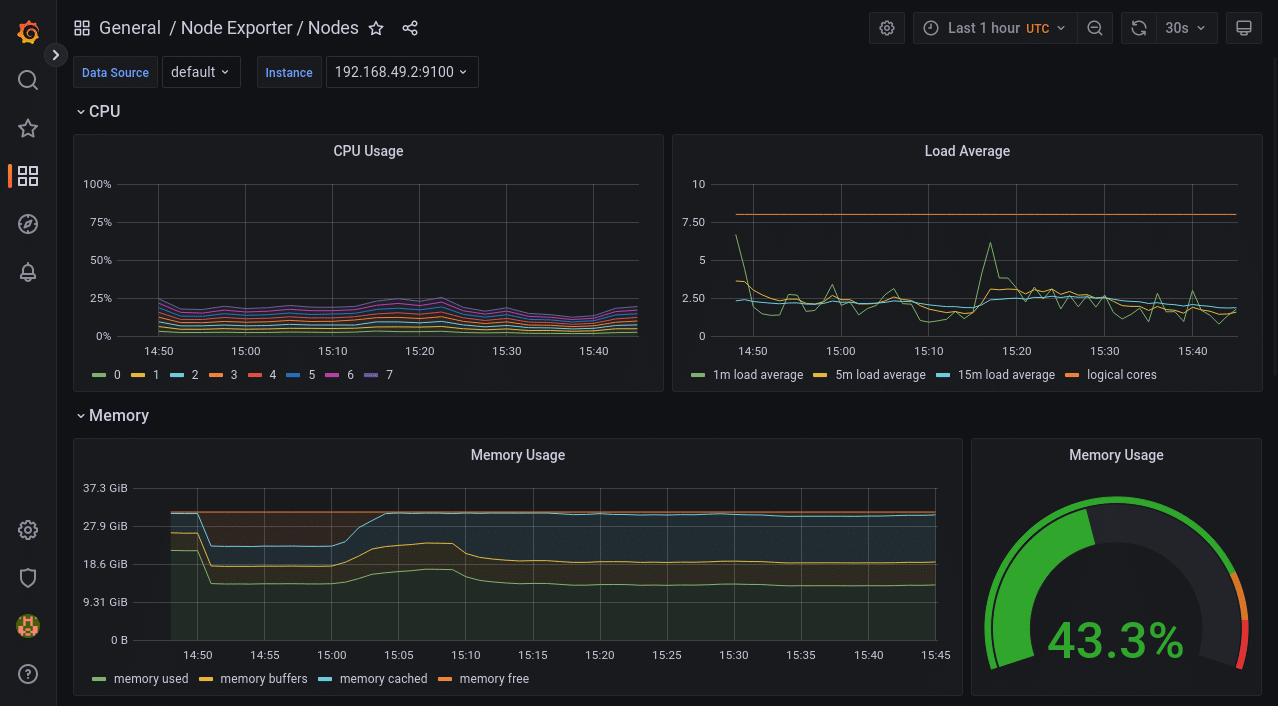Open the Explore compass icon
This screenshot has height=706, width=1278.
(x=28, y=224)
